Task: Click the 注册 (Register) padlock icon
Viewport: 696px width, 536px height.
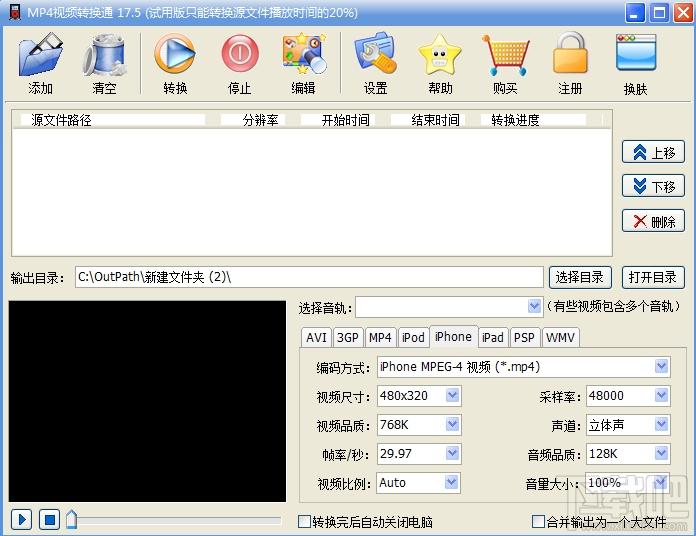Action: pos(570,53)
